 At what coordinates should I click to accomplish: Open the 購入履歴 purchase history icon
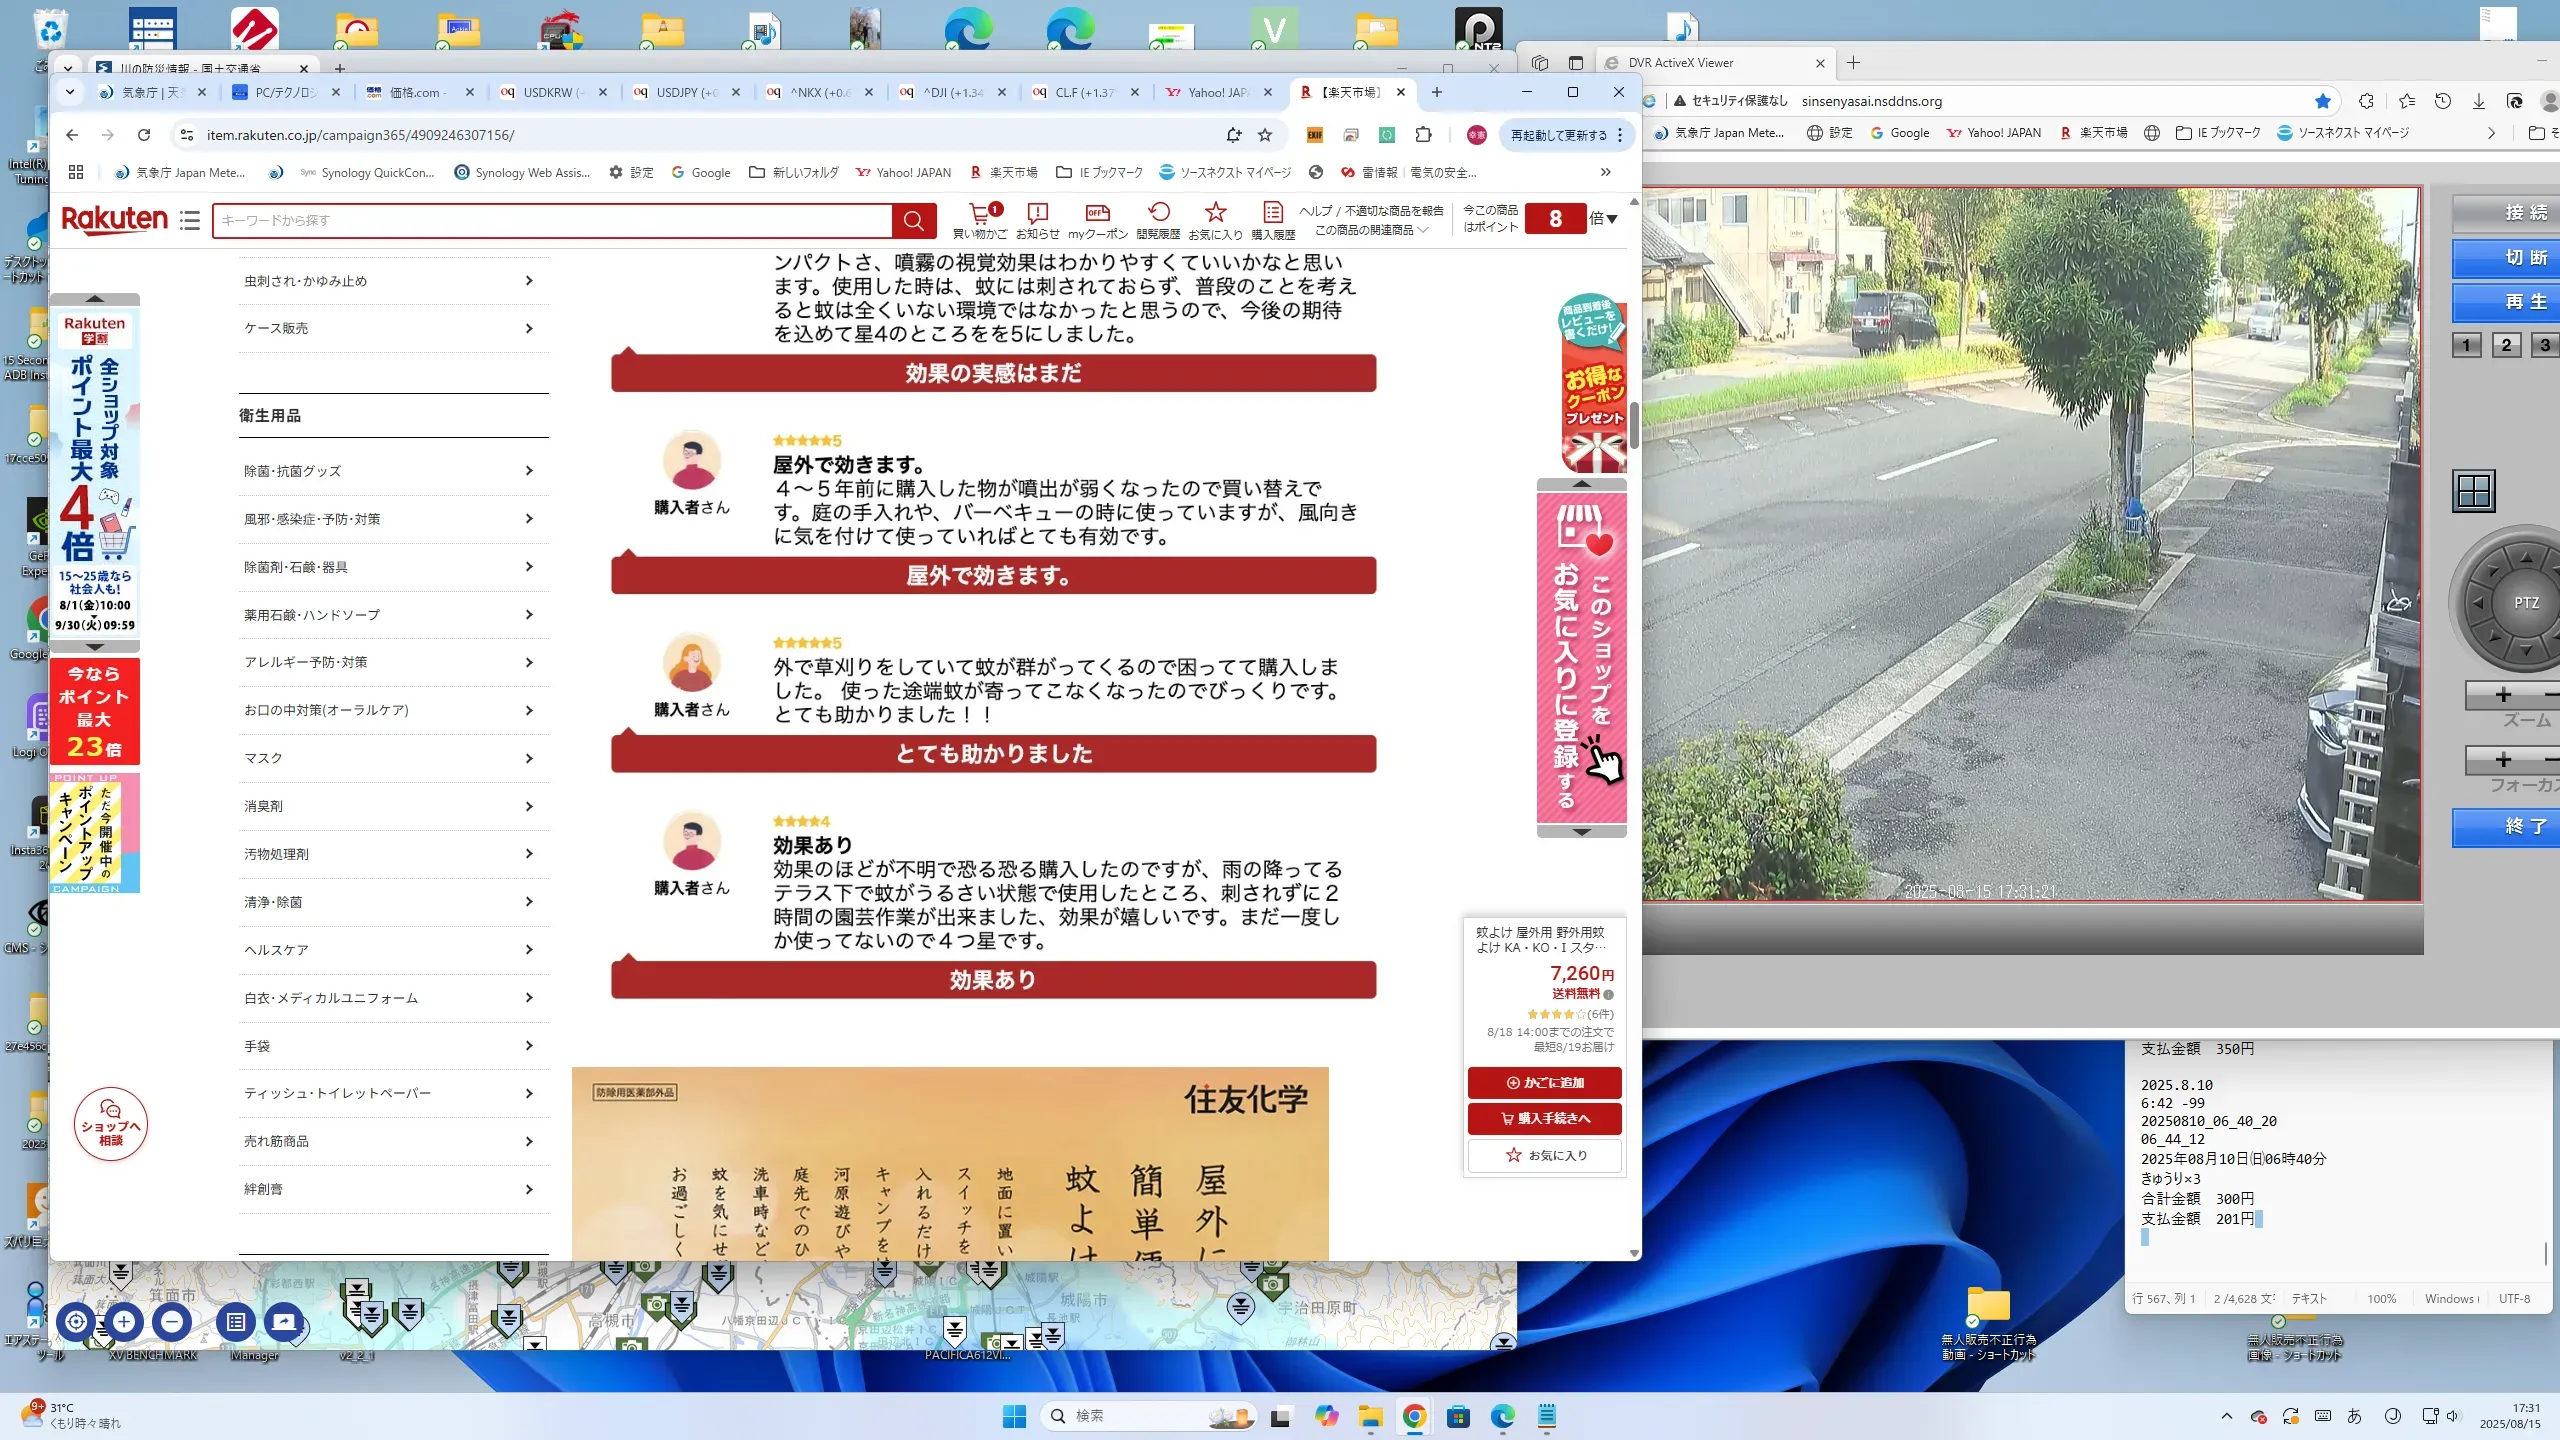tap(1272, 214)
